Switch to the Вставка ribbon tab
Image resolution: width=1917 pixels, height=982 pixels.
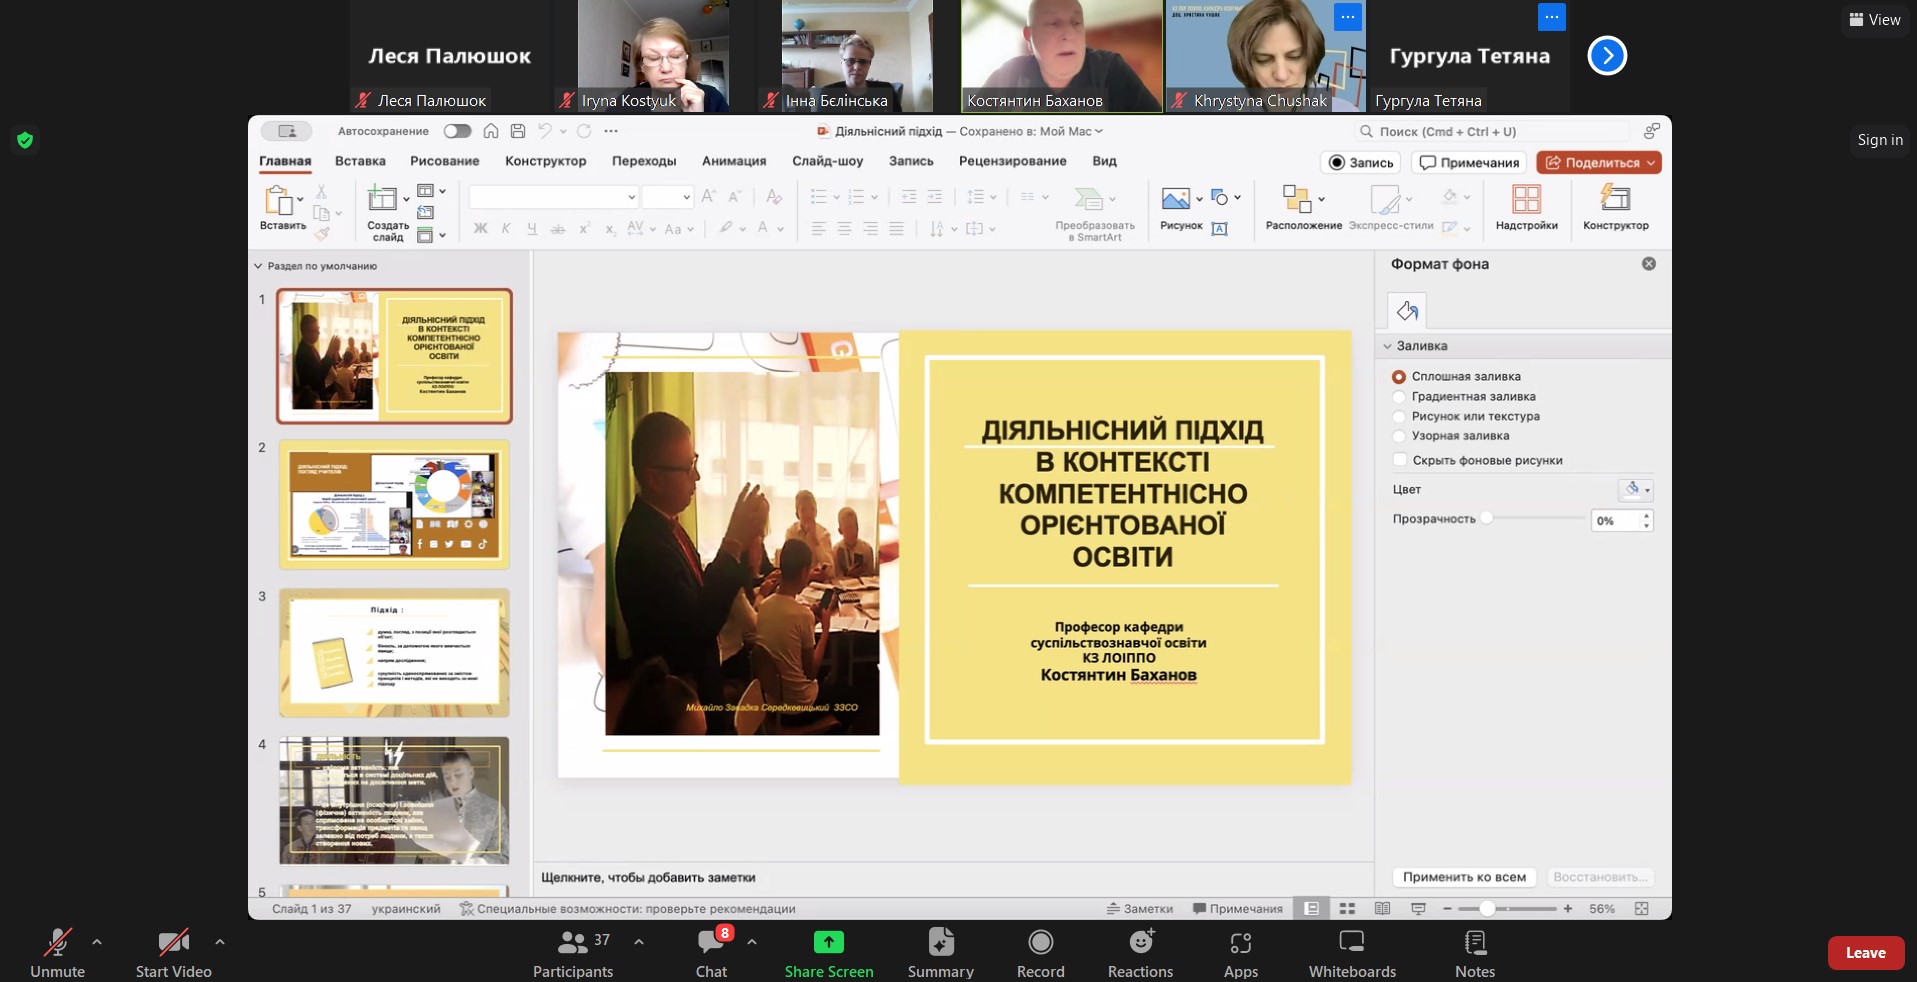point(360,161)
